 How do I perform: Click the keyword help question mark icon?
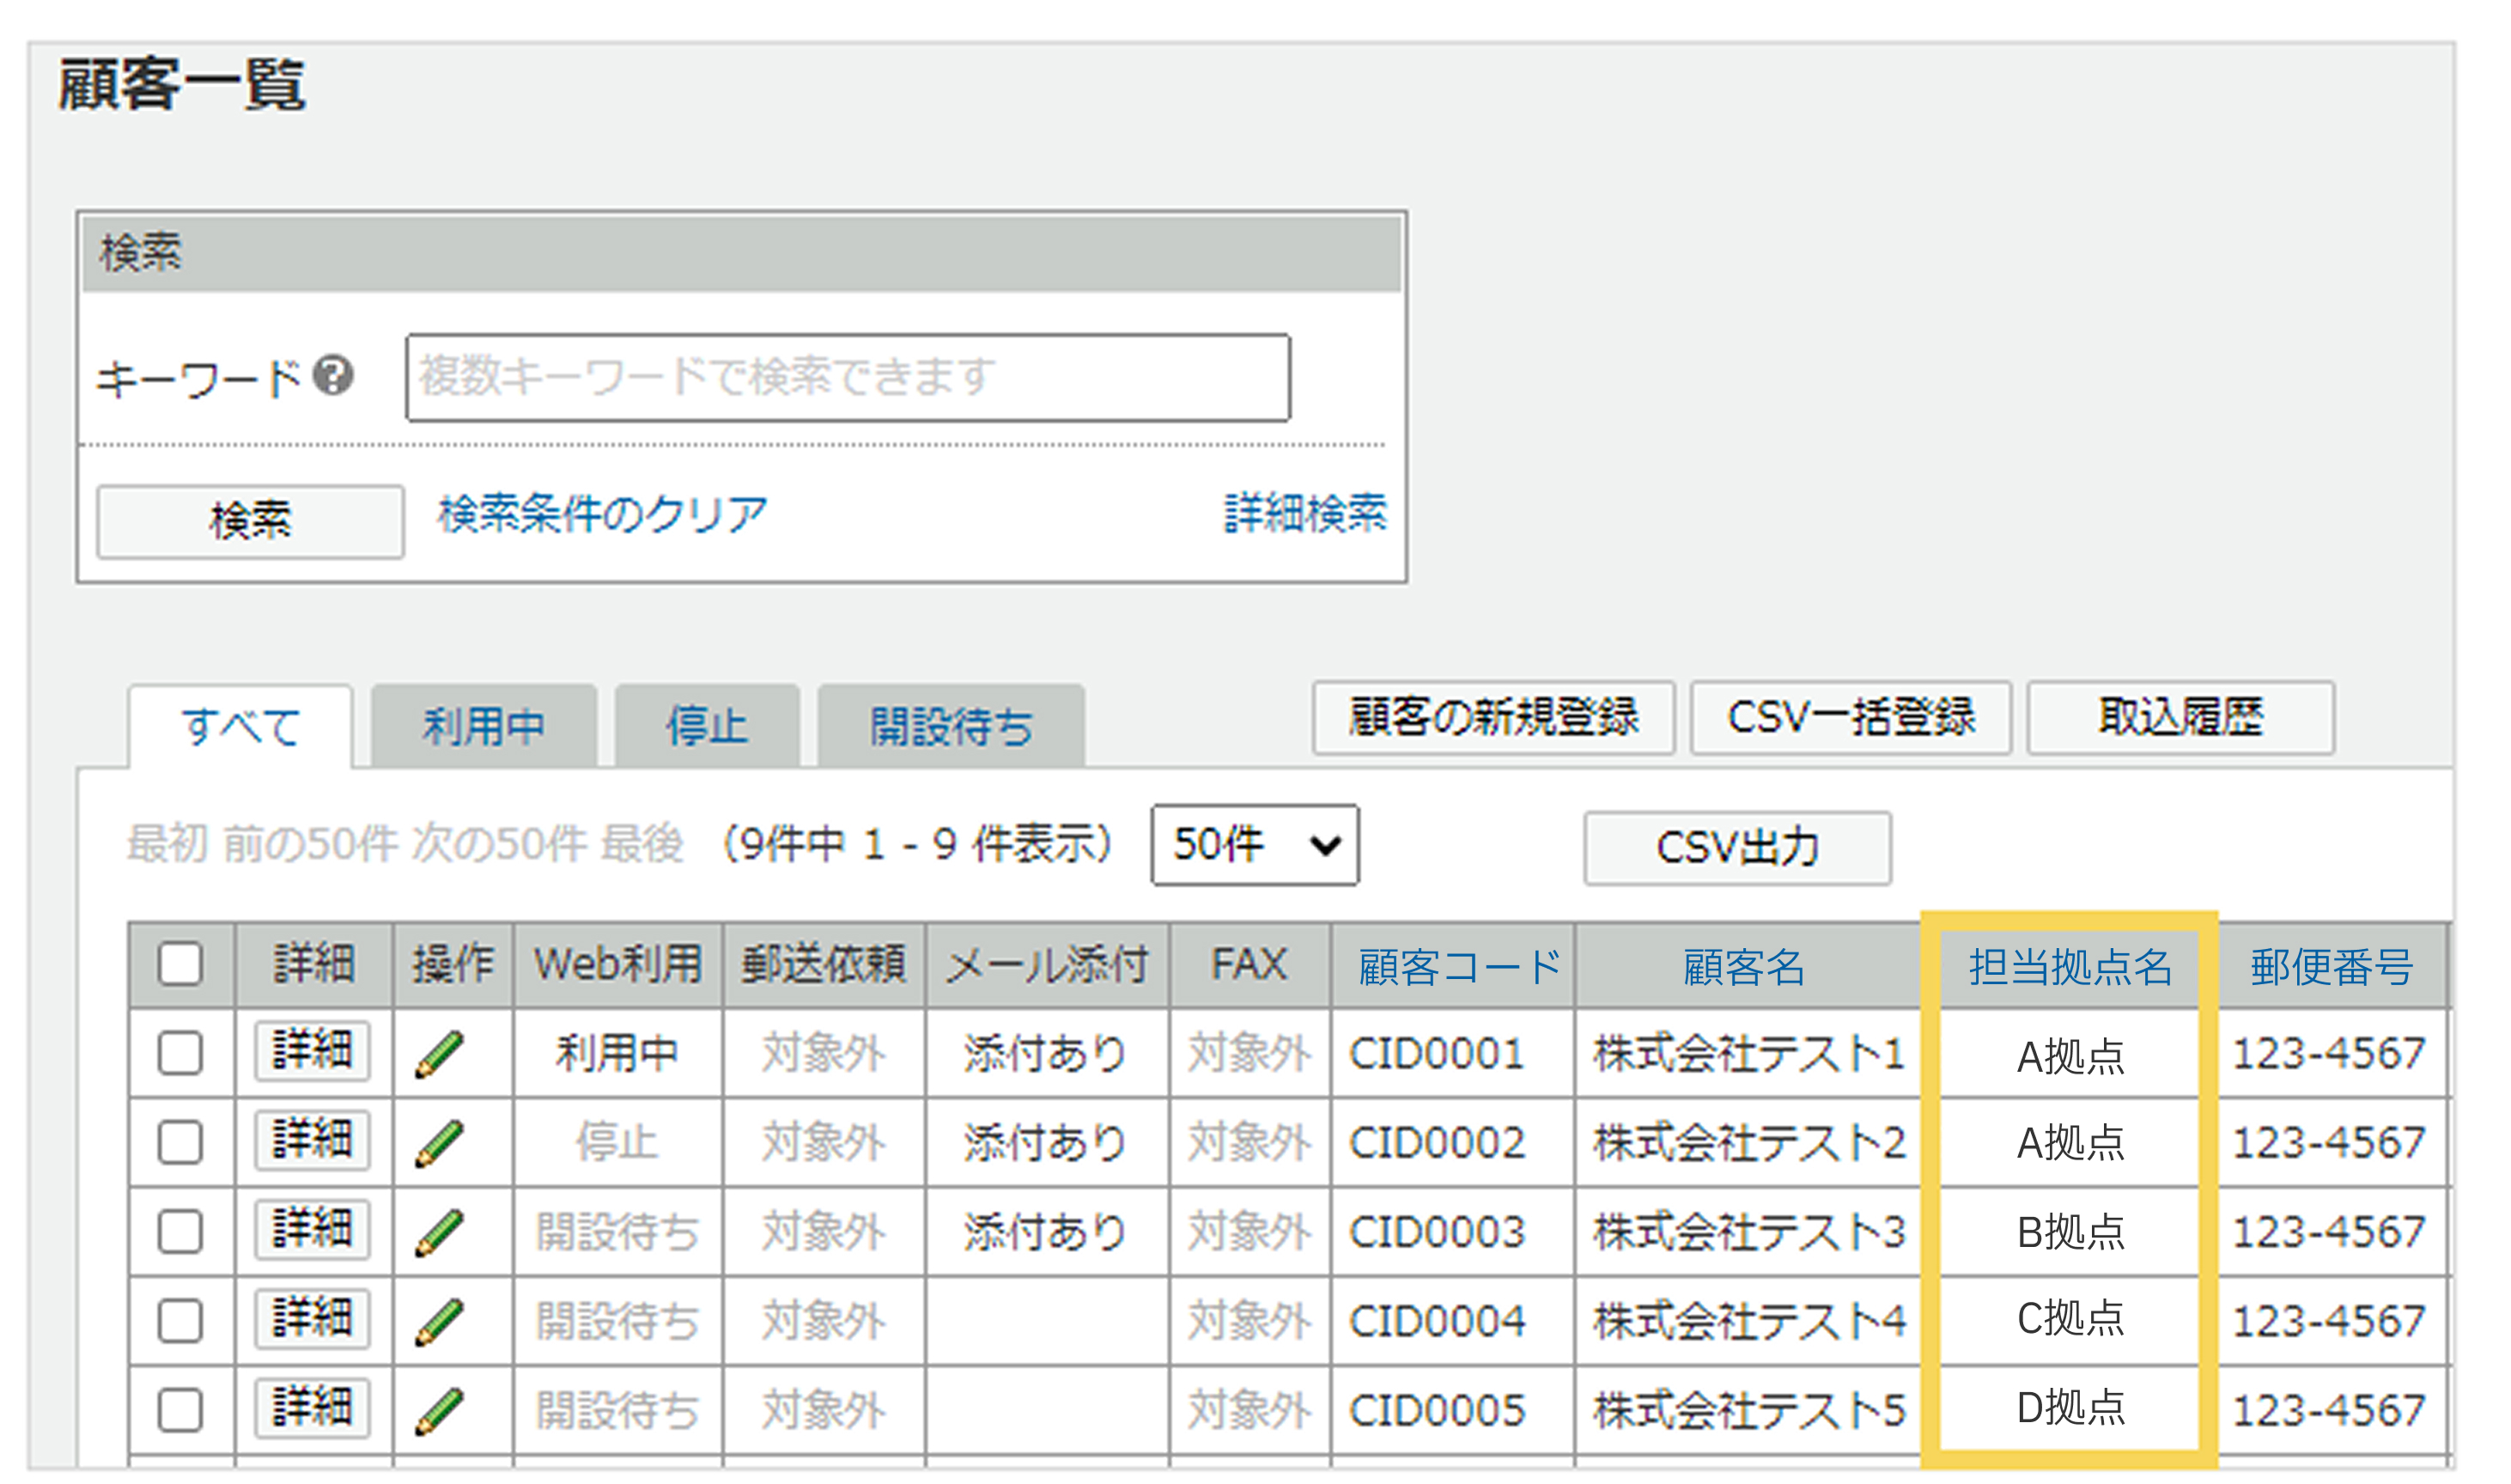pyautogui.click(x=333, y=376)
